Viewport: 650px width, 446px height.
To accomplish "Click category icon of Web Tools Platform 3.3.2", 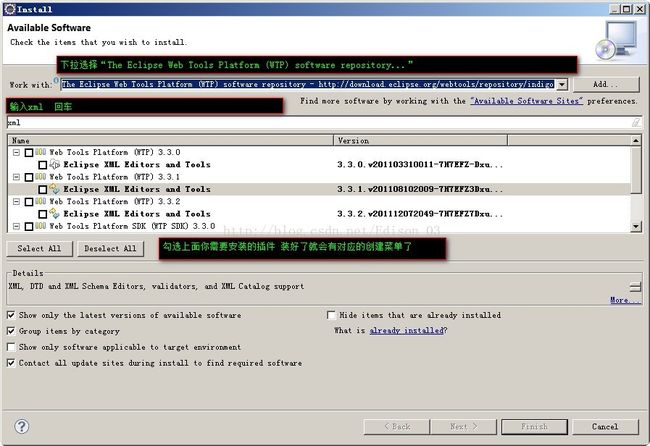I will coord(40,201).
